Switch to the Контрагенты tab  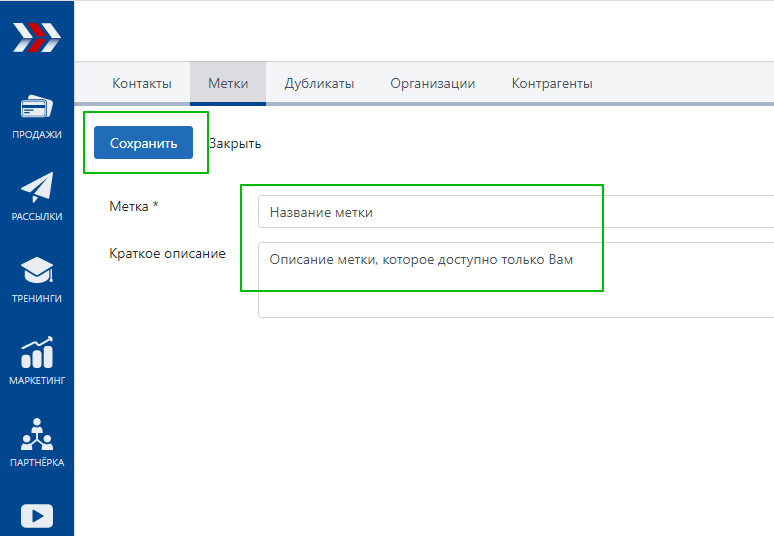coord(552,84)
